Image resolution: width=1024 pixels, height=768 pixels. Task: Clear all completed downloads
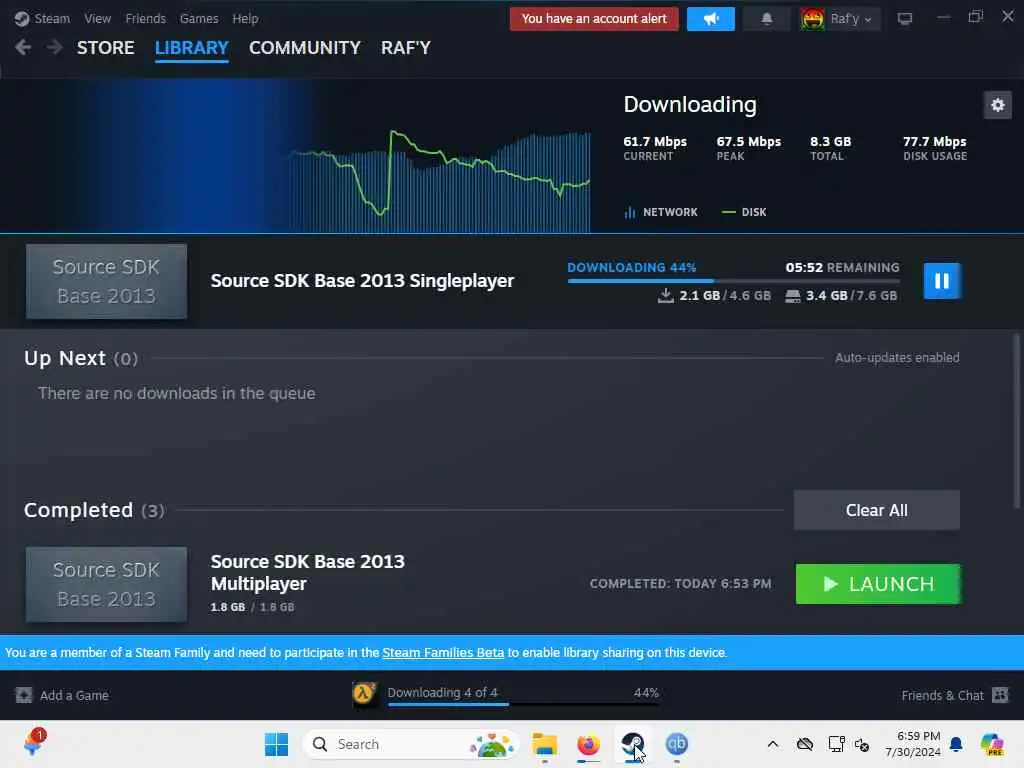pyautogui.click(x=876, y=510)
